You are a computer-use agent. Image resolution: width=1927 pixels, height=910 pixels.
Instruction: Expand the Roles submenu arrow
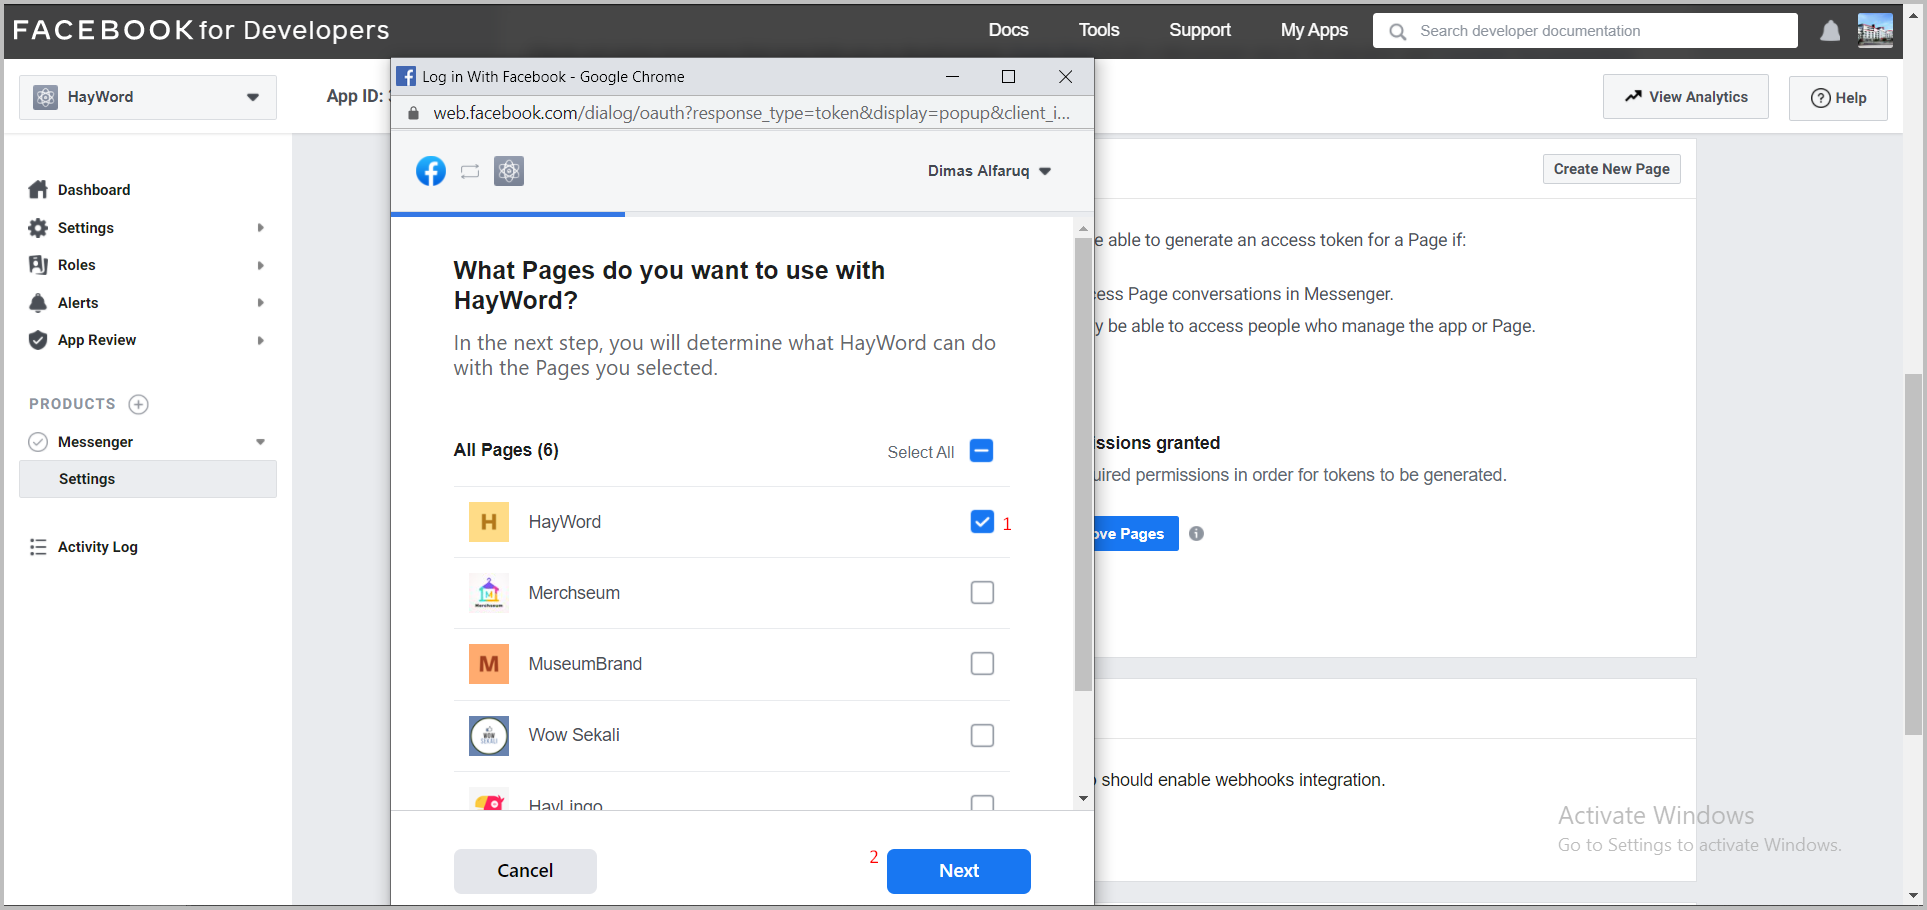coord(260,265)
